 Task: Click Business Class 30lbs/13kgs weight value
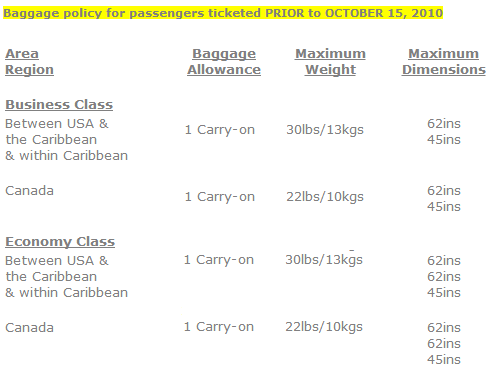click(325, 130)
